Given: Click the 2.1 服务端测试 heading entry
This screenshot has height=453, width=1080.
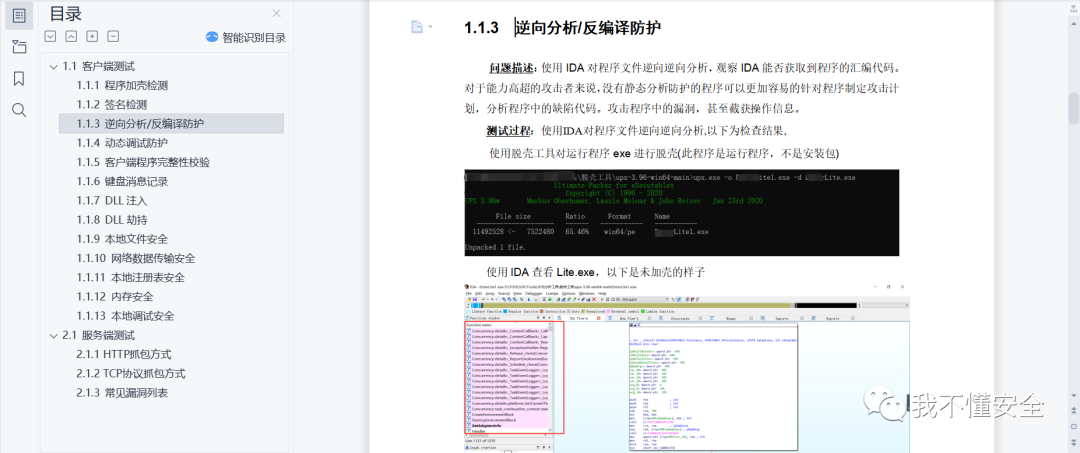Looking at the screenshot, I should tap(98, 336).
